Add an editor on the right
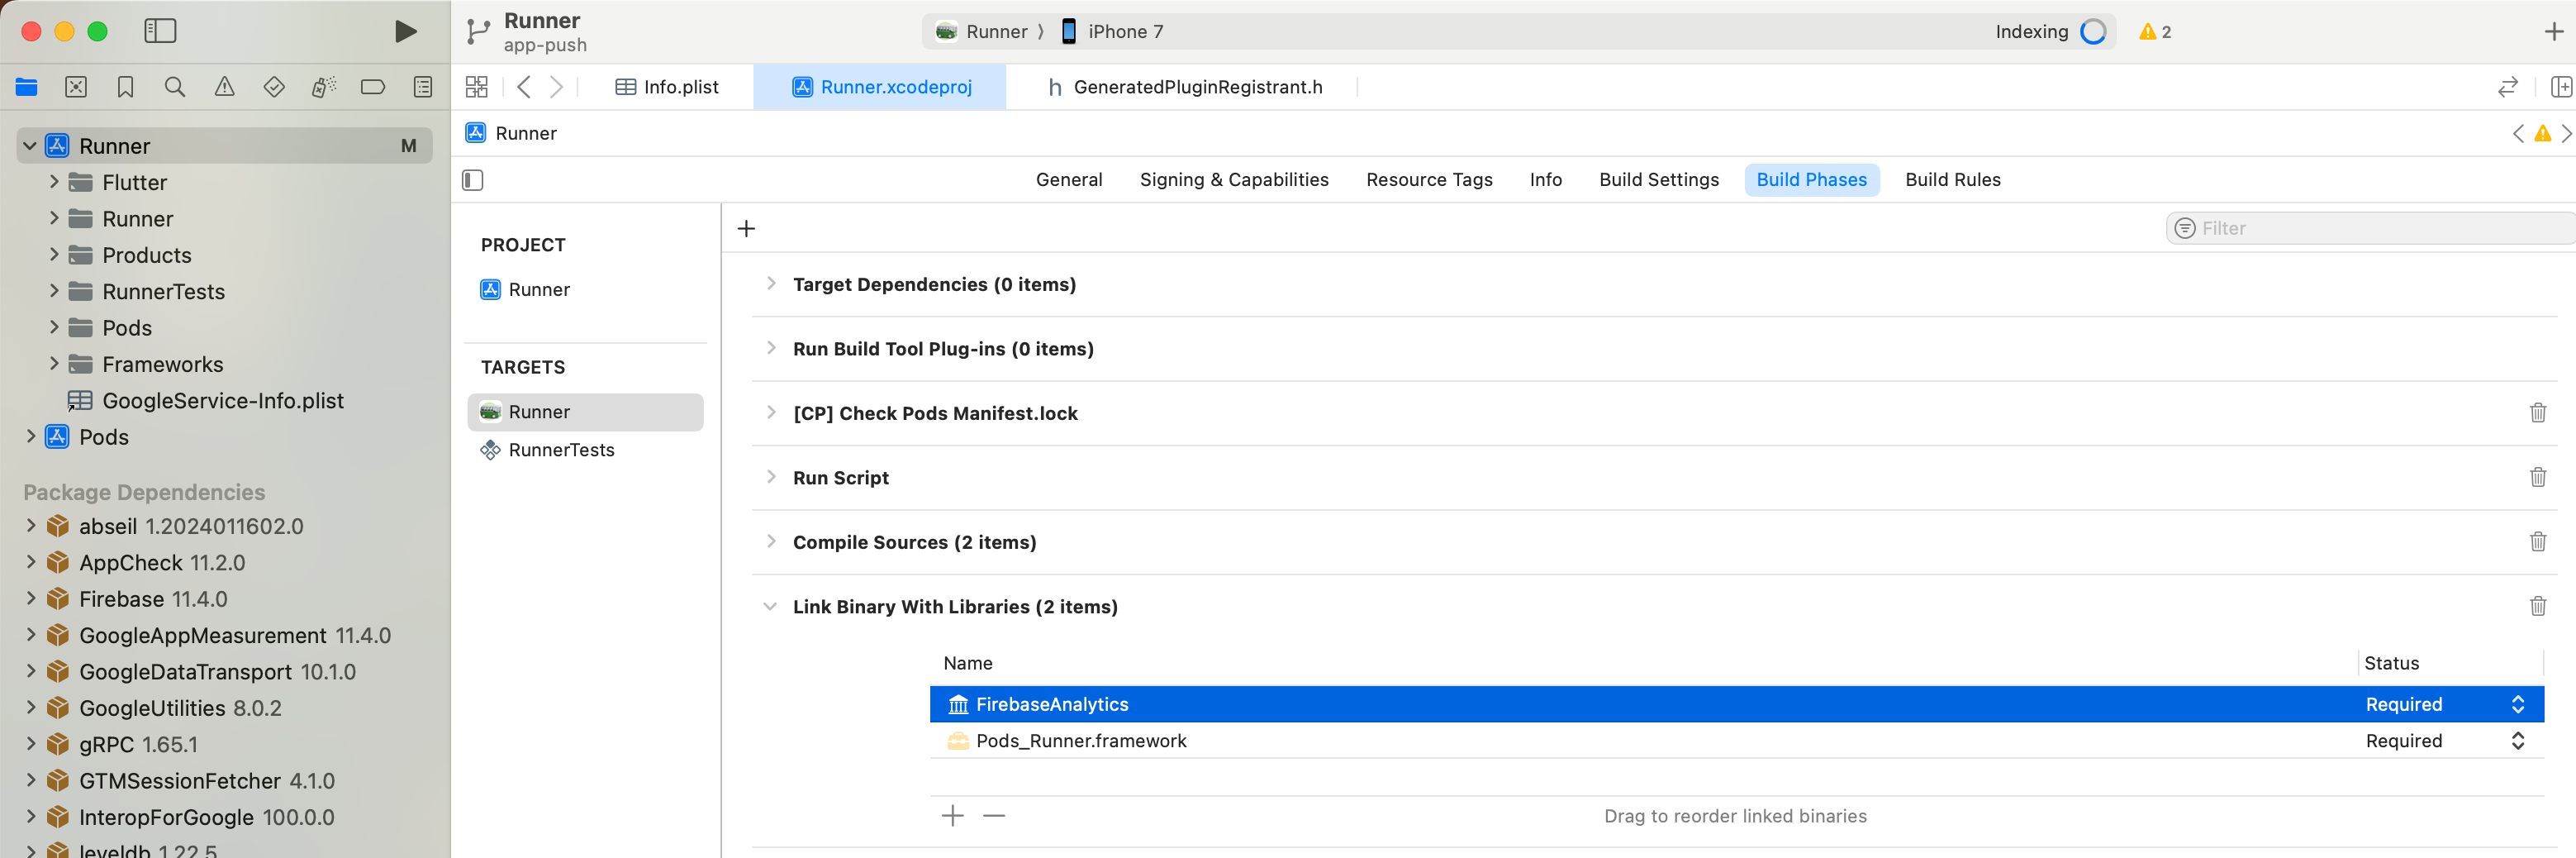The width and height of the screenshot is (2576, 858). coord(2561,87)
